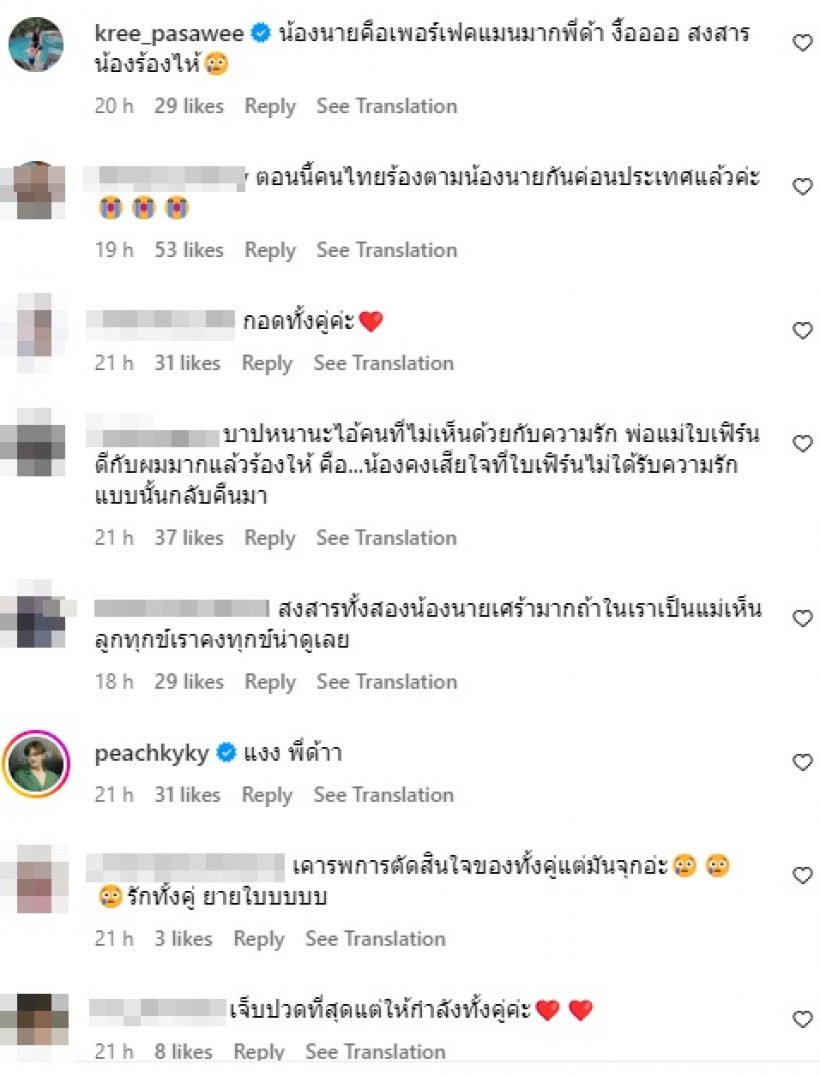The height and width of the screenshot is (1076, 820).
Task: Open peachkyky username link
Action: click(152, 753)
